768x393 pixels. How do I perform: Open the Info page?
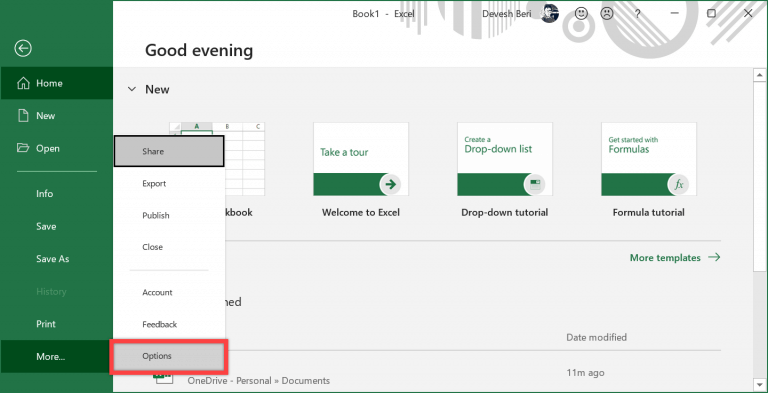point(56,194)
